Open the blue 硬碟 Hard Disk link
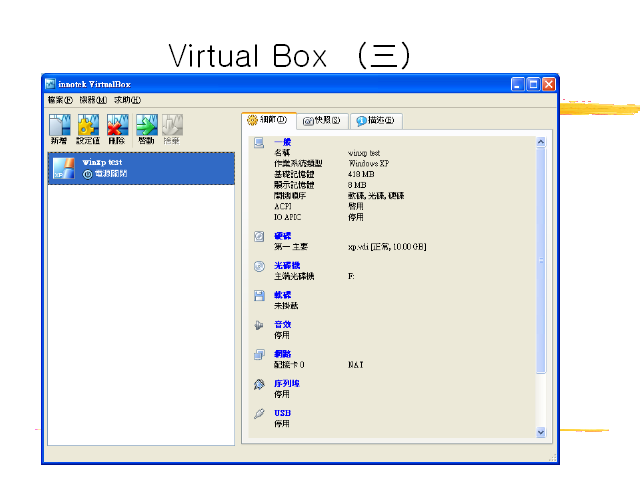 tap(282, 236)
